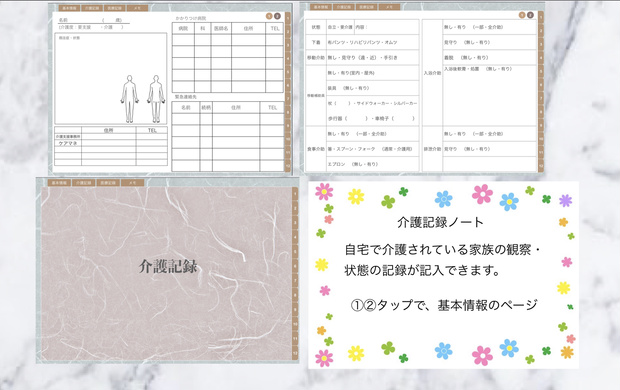Choose 介護記録 tab on the care-assistance page
Screen dimensions: 620x390
coord(343,7)
